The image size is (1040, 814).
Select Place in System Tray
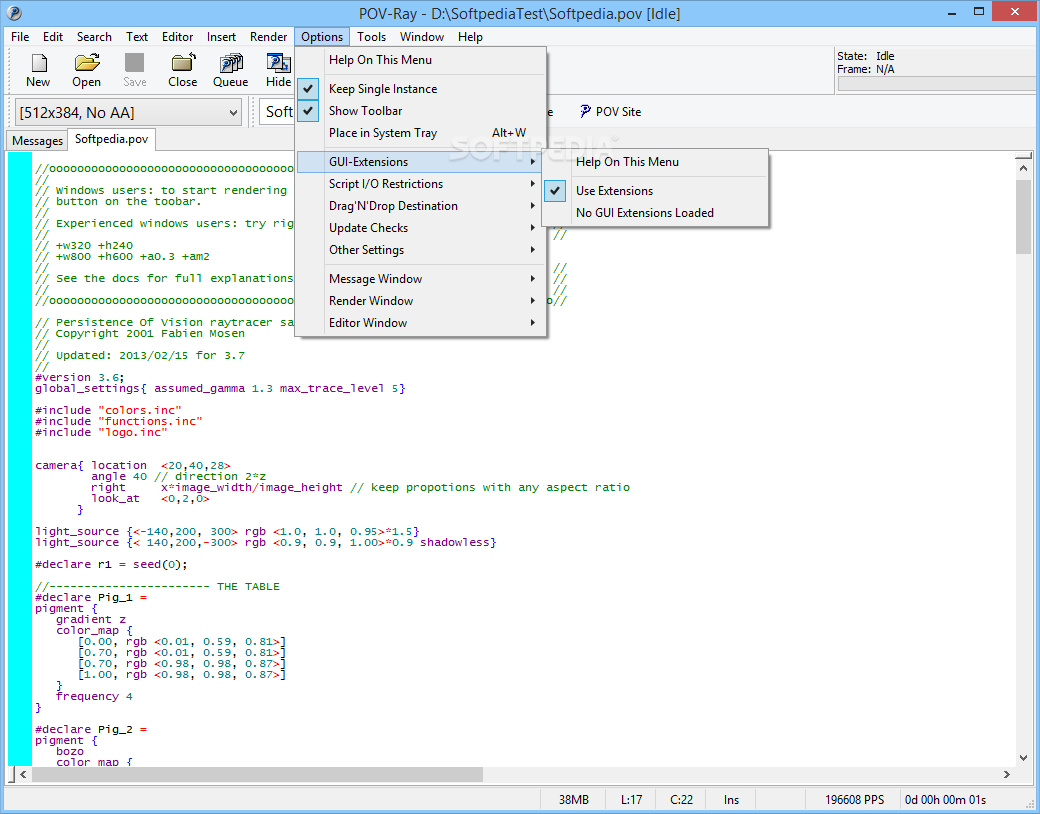(382, 133)
